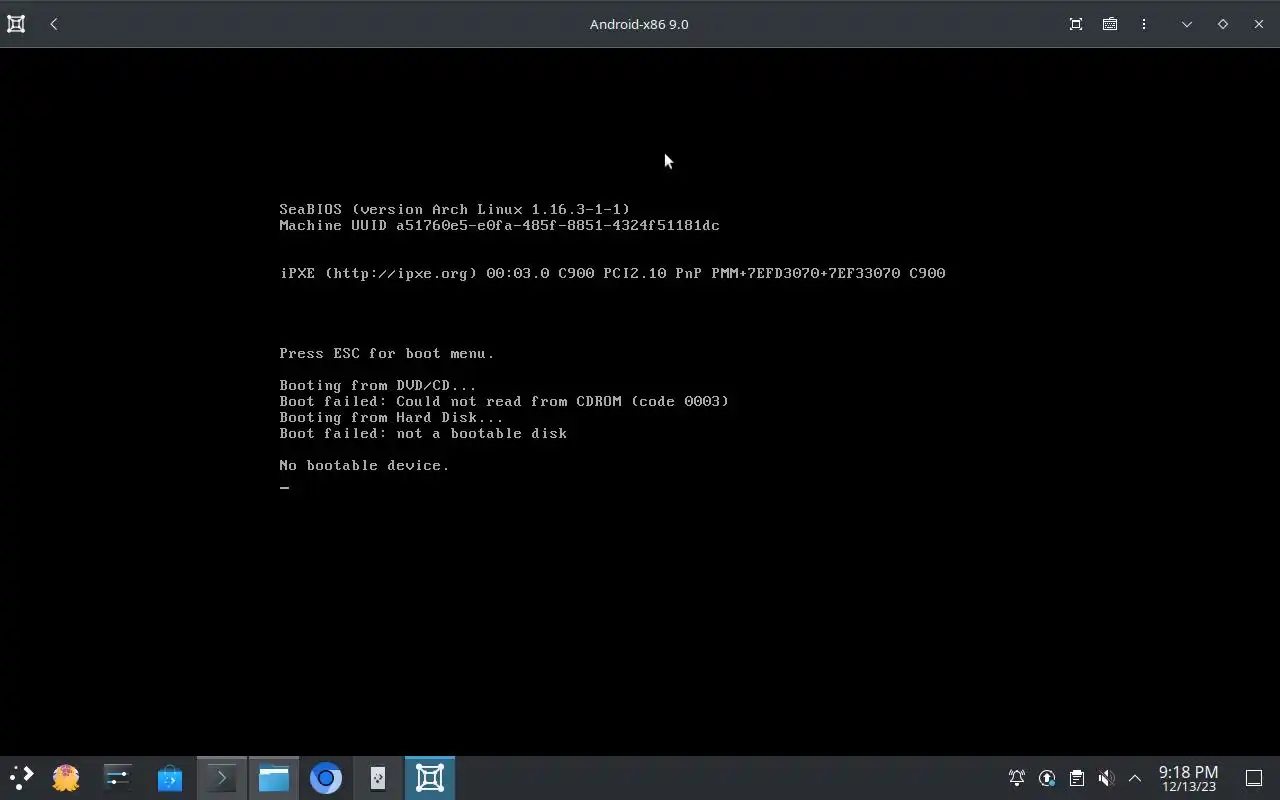Image resolution: width=1280 pixels, height=800 pixels.
Task: Enter fullscreen mode for the VM
Action: 1076,24
